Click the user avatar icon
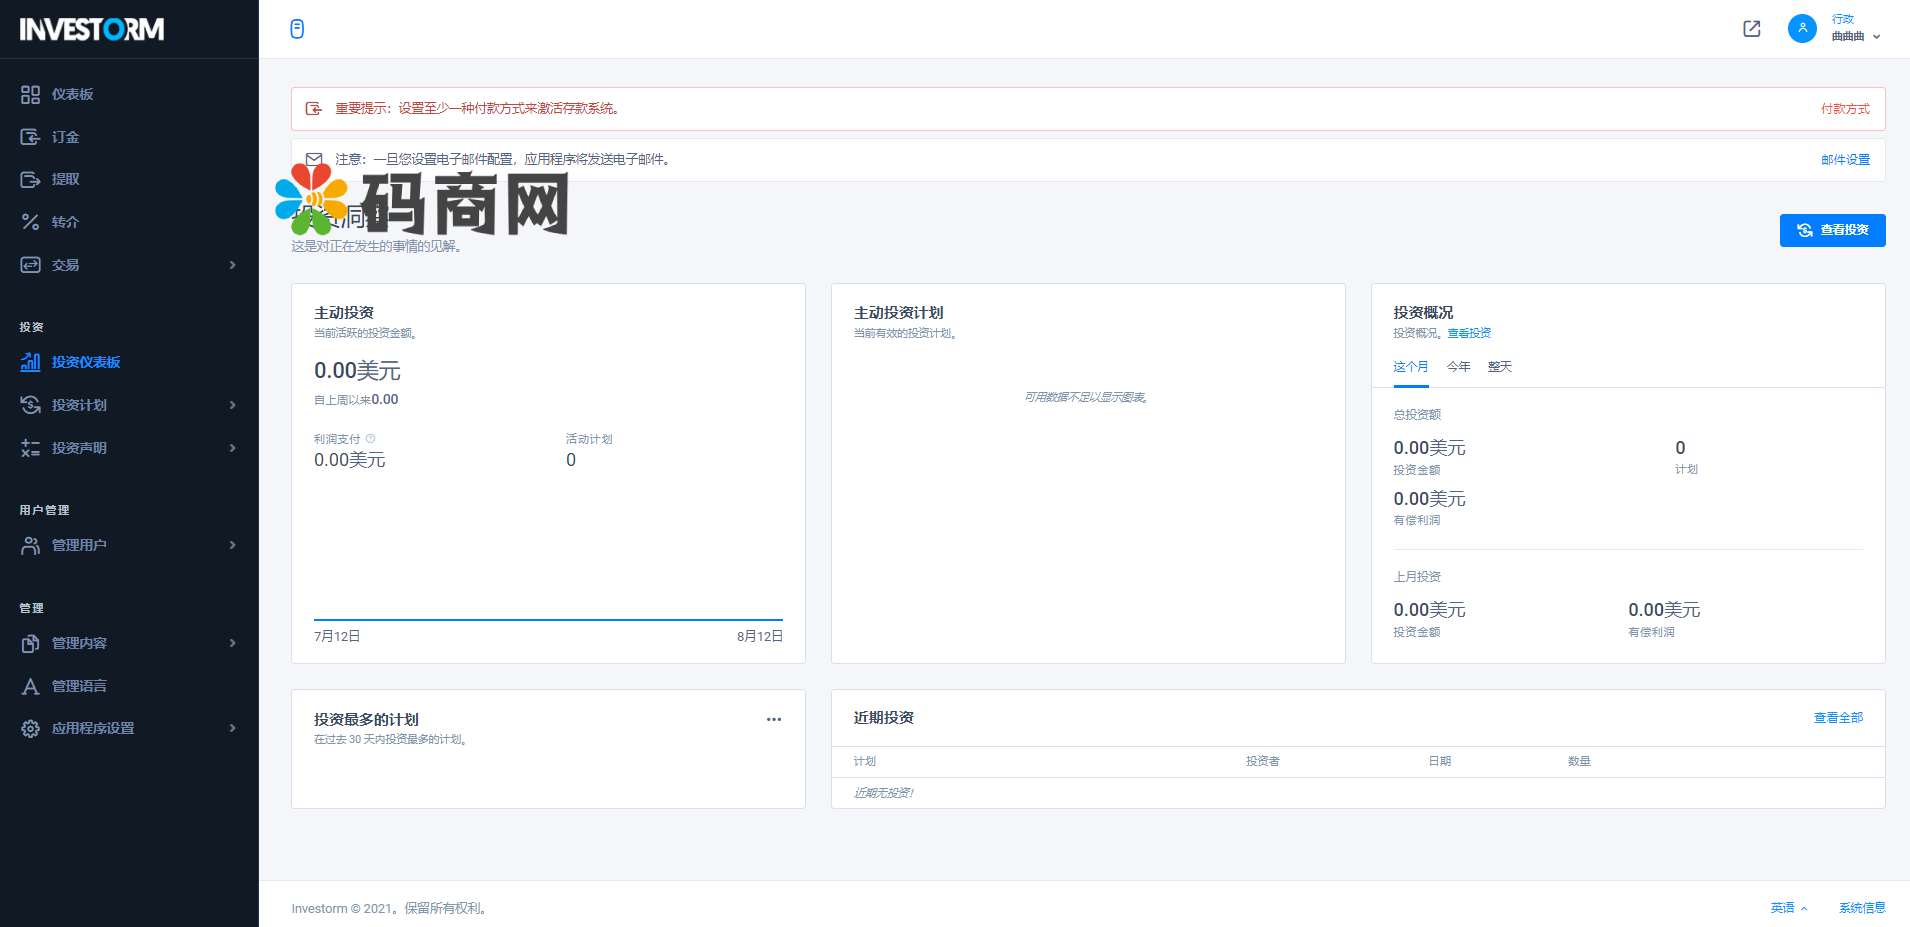The height and width of the screenshot is (927, 1910). click(x=1801, y=29)
